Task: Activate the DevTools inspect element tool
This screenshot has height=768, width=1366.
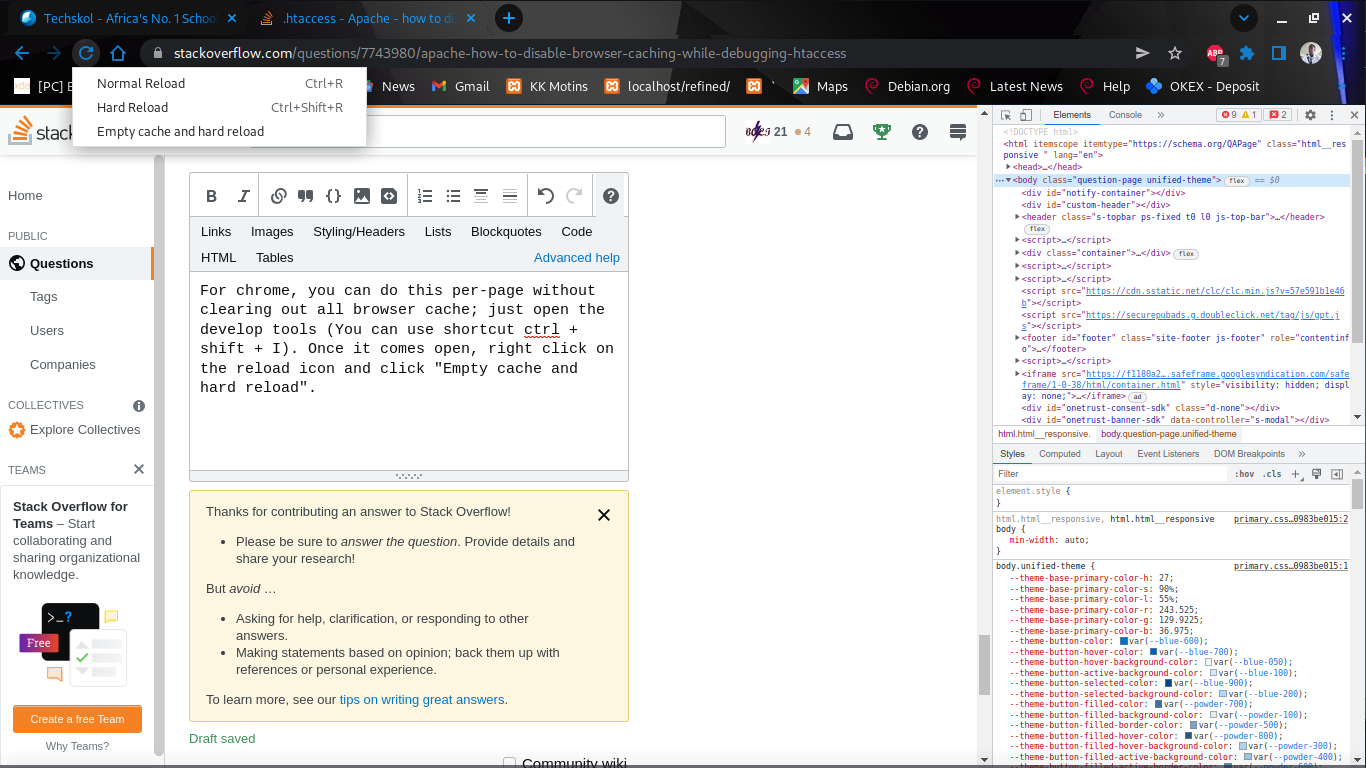Action: (x=1007, y=115)
